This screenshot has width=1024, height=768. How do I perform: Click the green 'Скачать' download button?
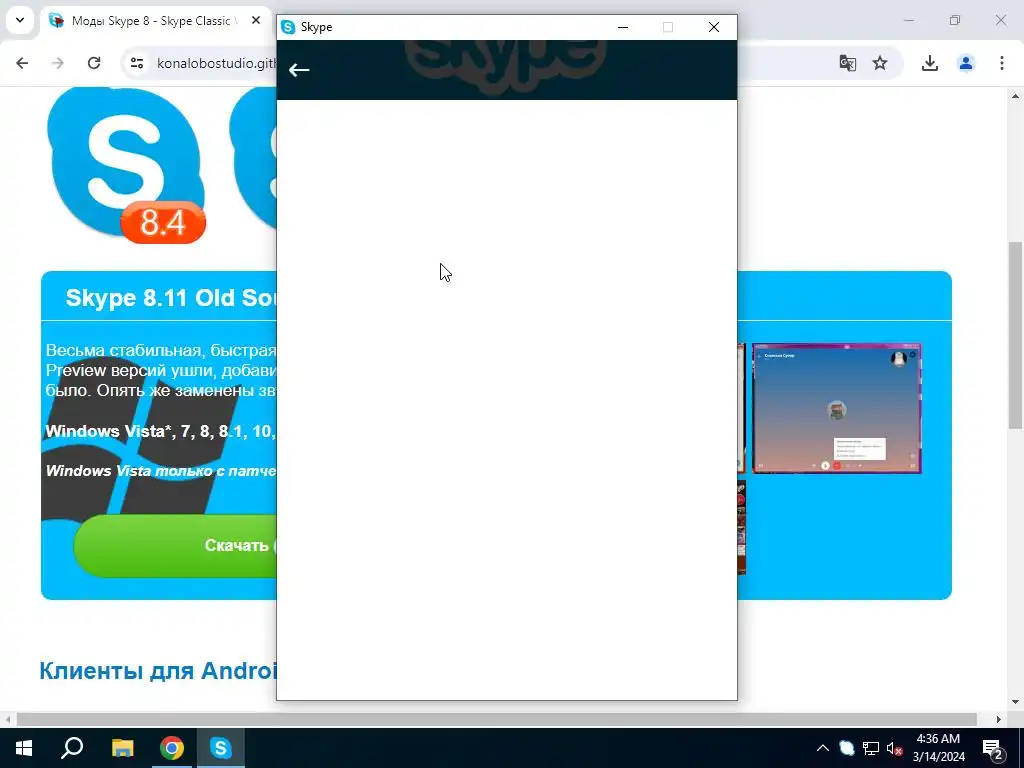tap(175, 545)
